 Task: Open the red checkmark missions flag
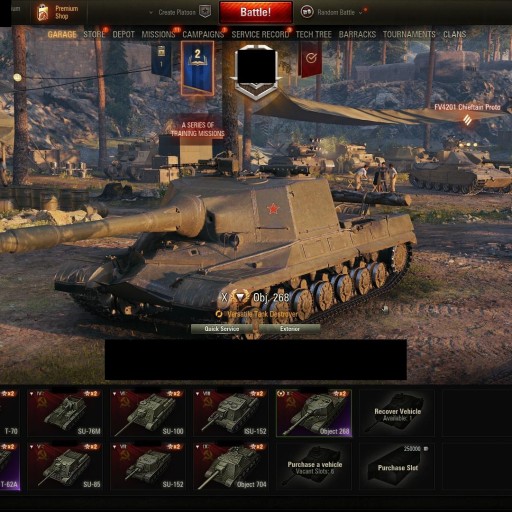tap(311, 59)
